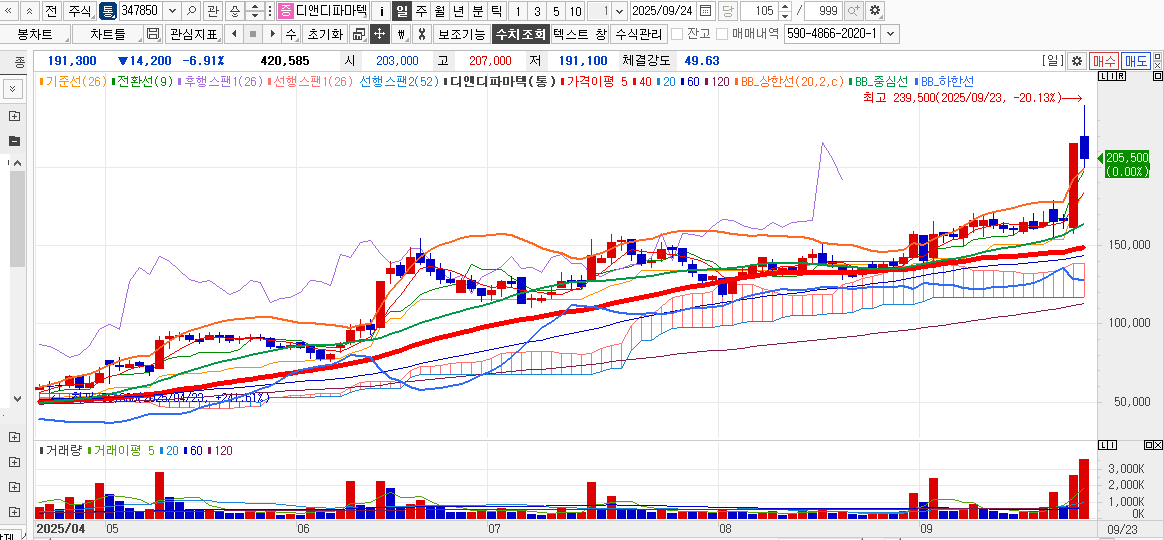
Task: Open the 봉차트 chart type dropdown
Action: click(x=35, y=34)
